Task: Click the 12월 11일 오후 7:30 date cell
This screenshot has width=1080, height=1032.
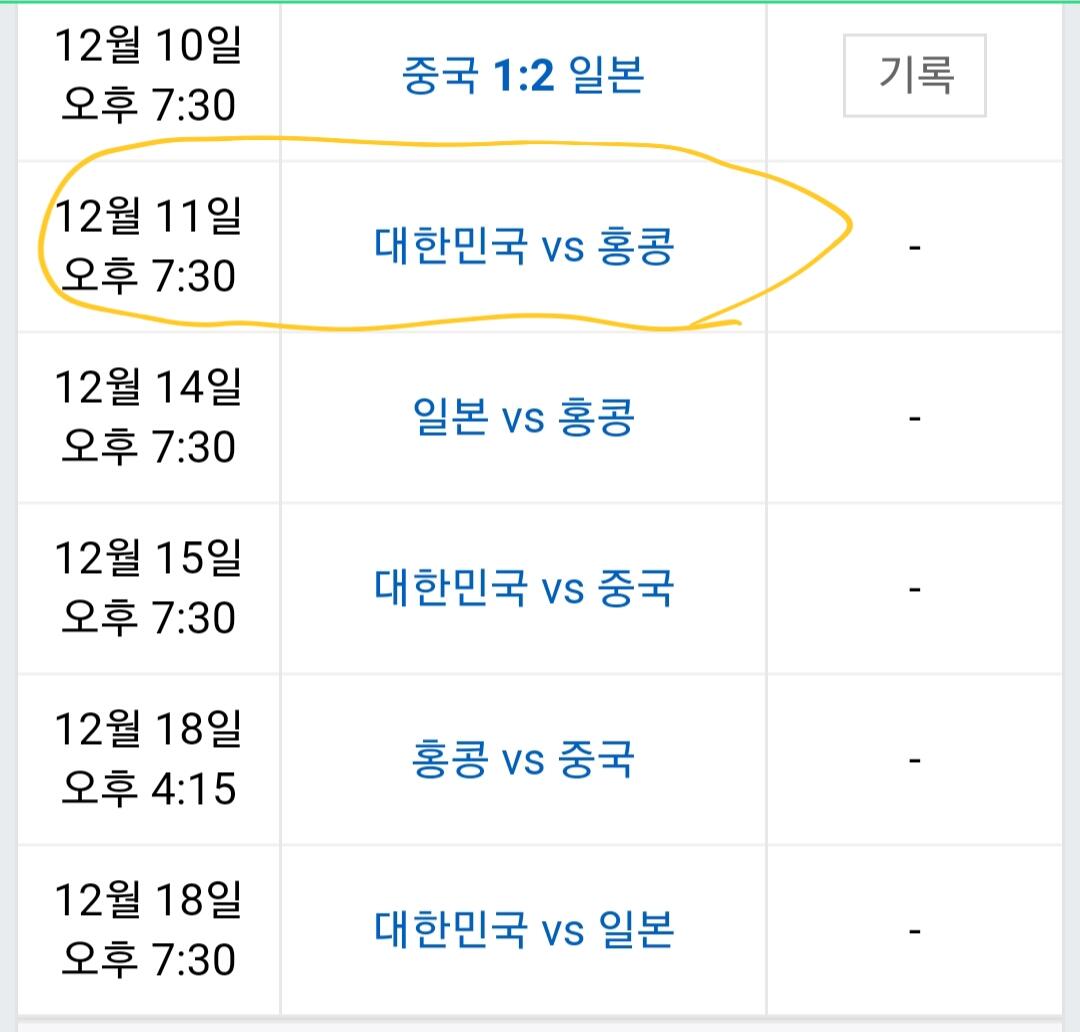Action: coord(148,246)
